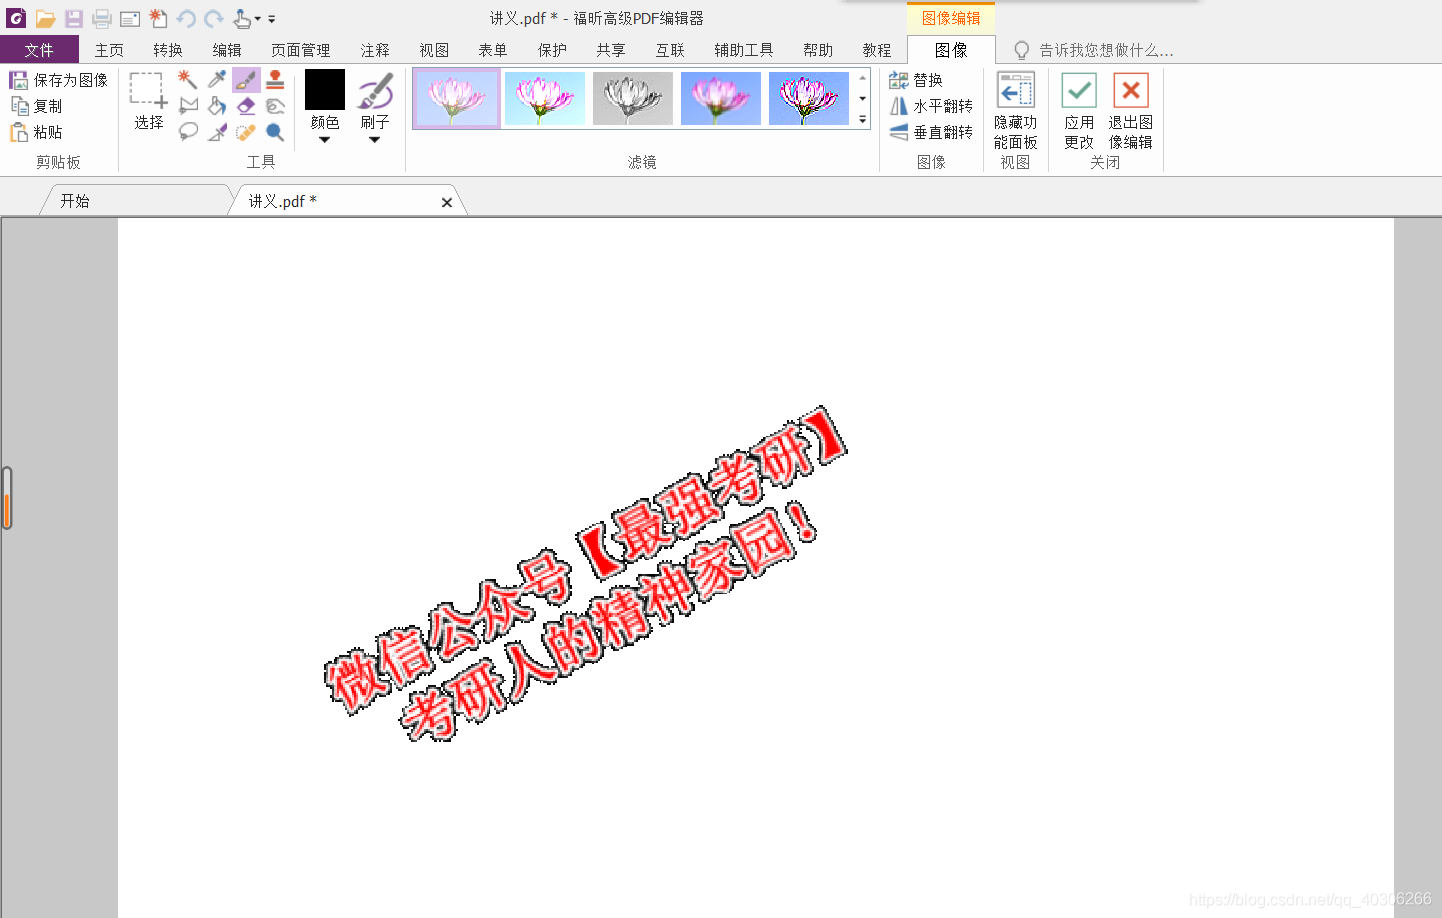Select the Eraser tool
Viewport: 1442px width, 918px height.
(x=246, y=105)
